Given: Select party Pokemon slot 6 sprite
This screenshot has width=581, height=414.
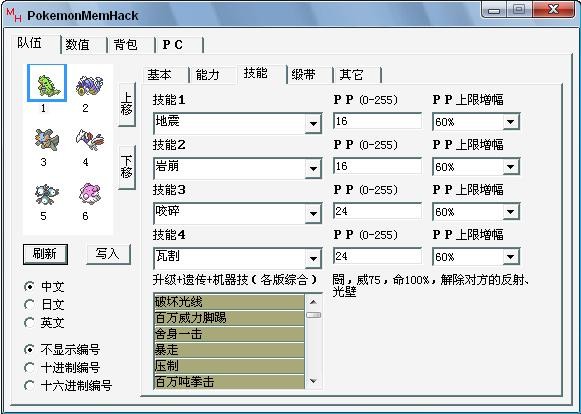Looking at the screenshot, I should [x=90, y=193].
